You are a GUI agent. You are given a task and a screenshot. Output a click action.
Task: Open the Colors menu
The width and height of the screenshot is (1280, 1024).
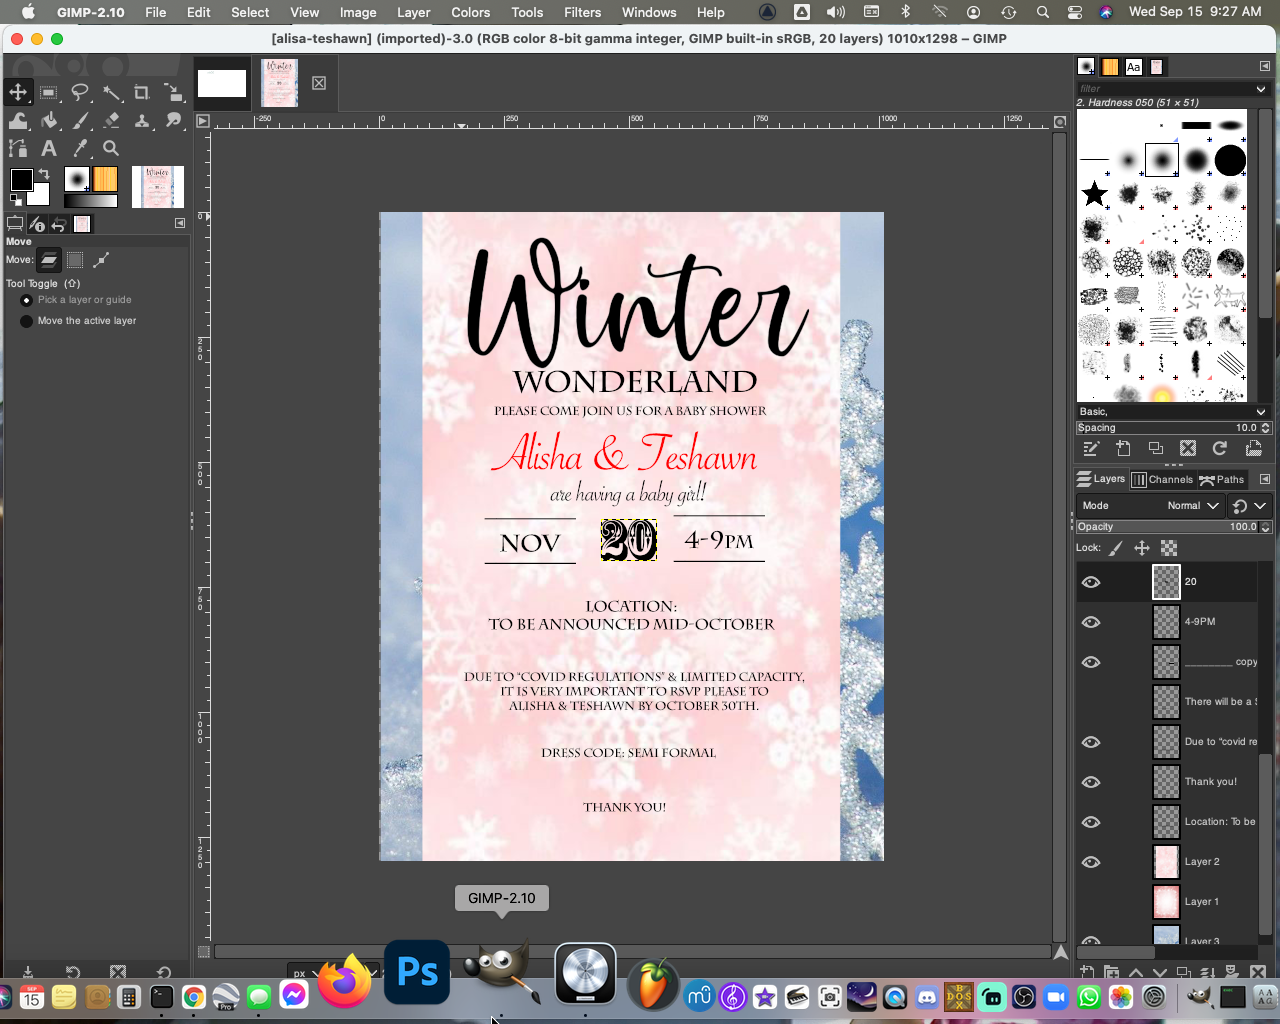coord(470,12)
